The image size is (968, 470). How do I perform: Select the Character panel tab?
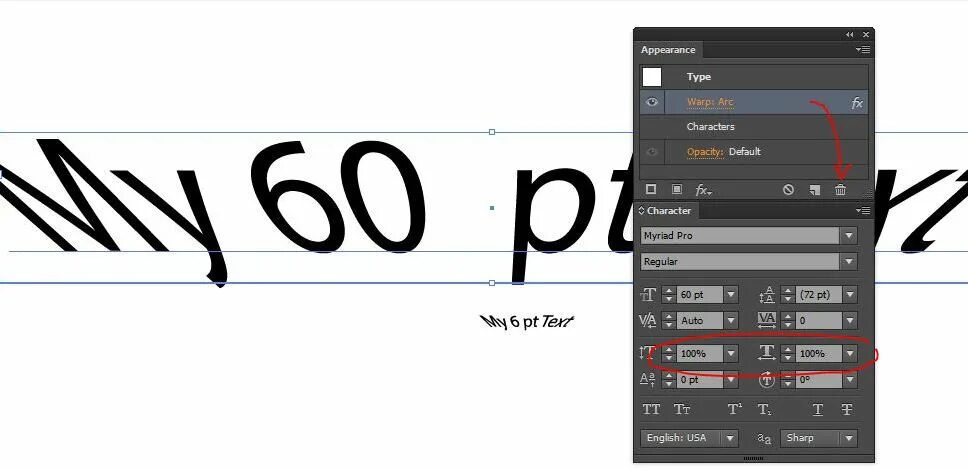tap(668, 211)
